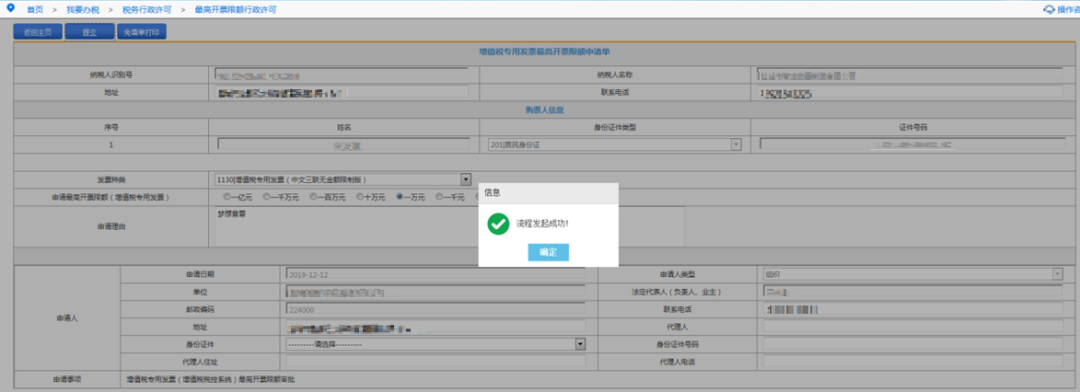Select the 一万元 radio option
This screenshot has width=1080, height=392.
coord(399,197)
